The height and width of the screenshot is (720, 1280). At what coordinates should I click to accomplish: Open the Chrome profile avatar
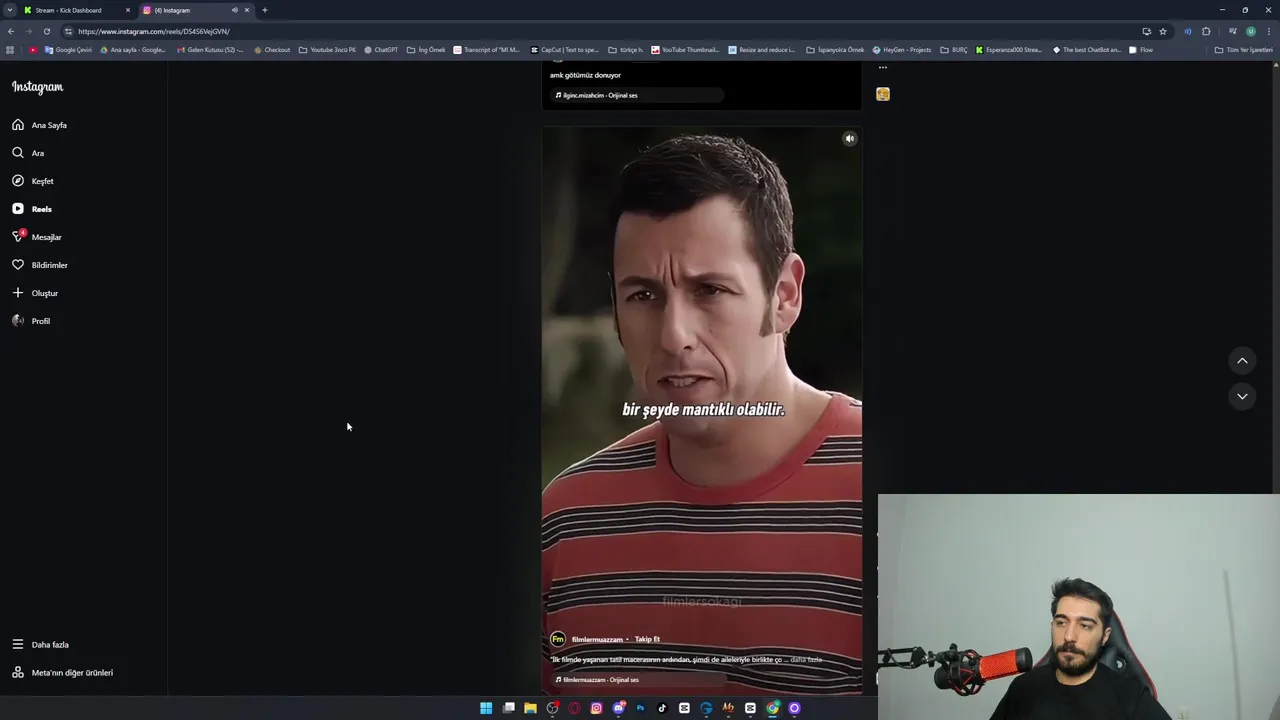(1250, 31)
